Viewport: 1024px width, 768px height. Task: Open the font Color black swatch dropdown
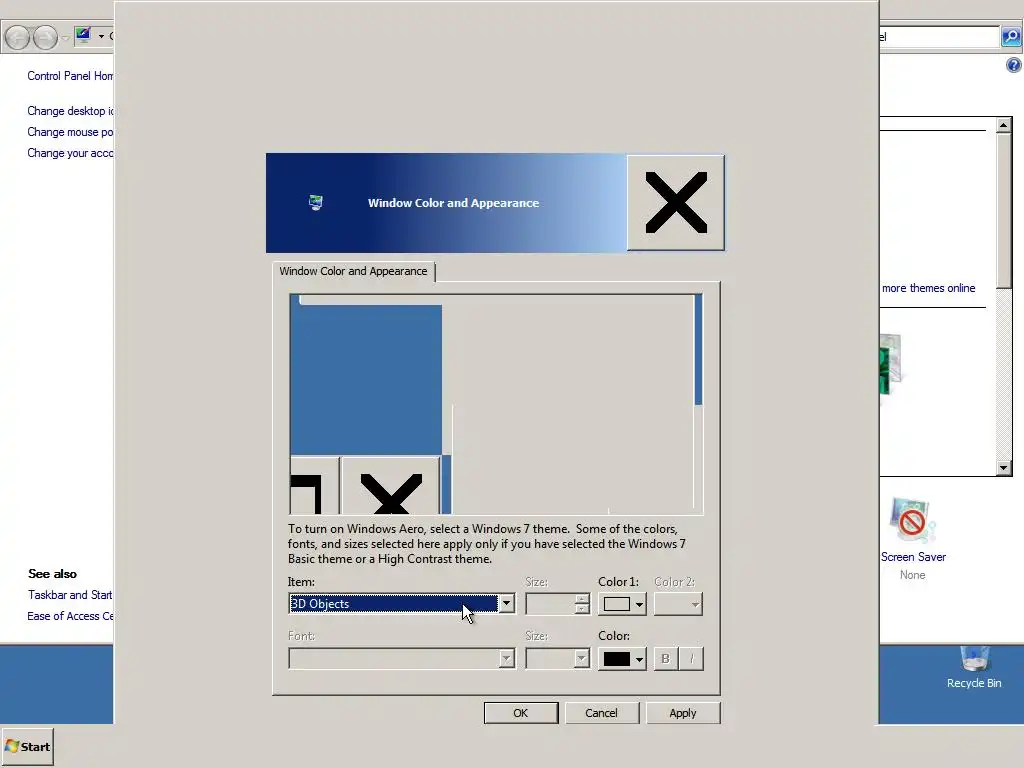[x=622, y=658]
